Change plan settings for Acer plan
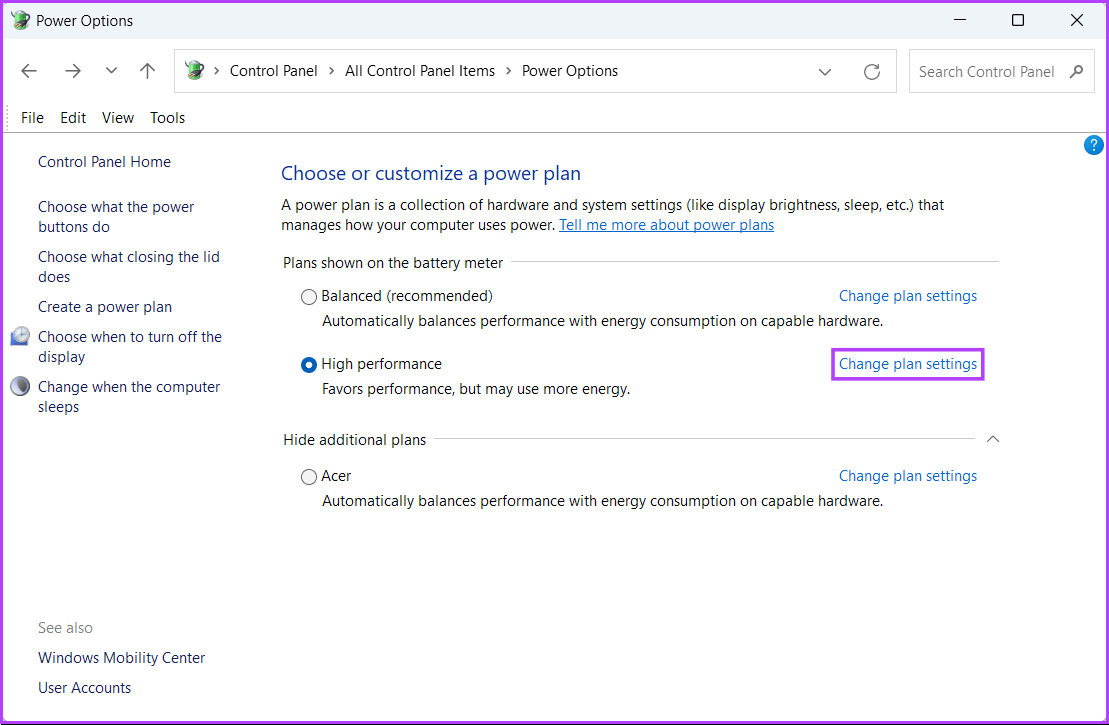Screen dimensions: 1109x725 (x=907, y=476)
